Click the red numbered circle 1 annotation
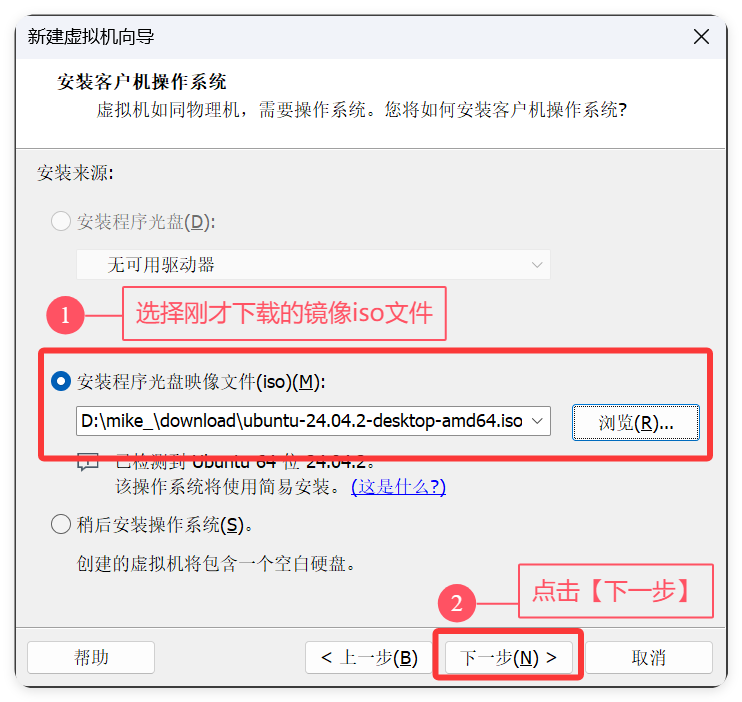742x702 pixels. (65, 315)
